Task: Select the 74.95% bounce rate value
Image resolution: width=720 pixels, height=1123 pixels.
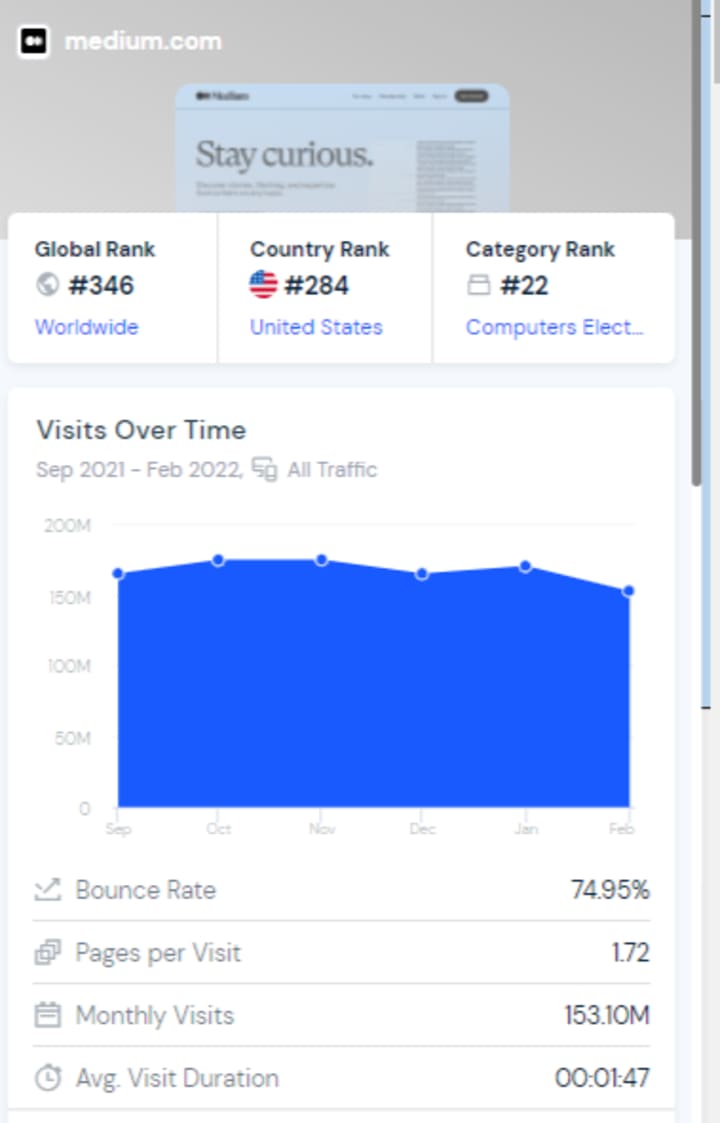Action: pyautogui.click(x=610, y=890)
